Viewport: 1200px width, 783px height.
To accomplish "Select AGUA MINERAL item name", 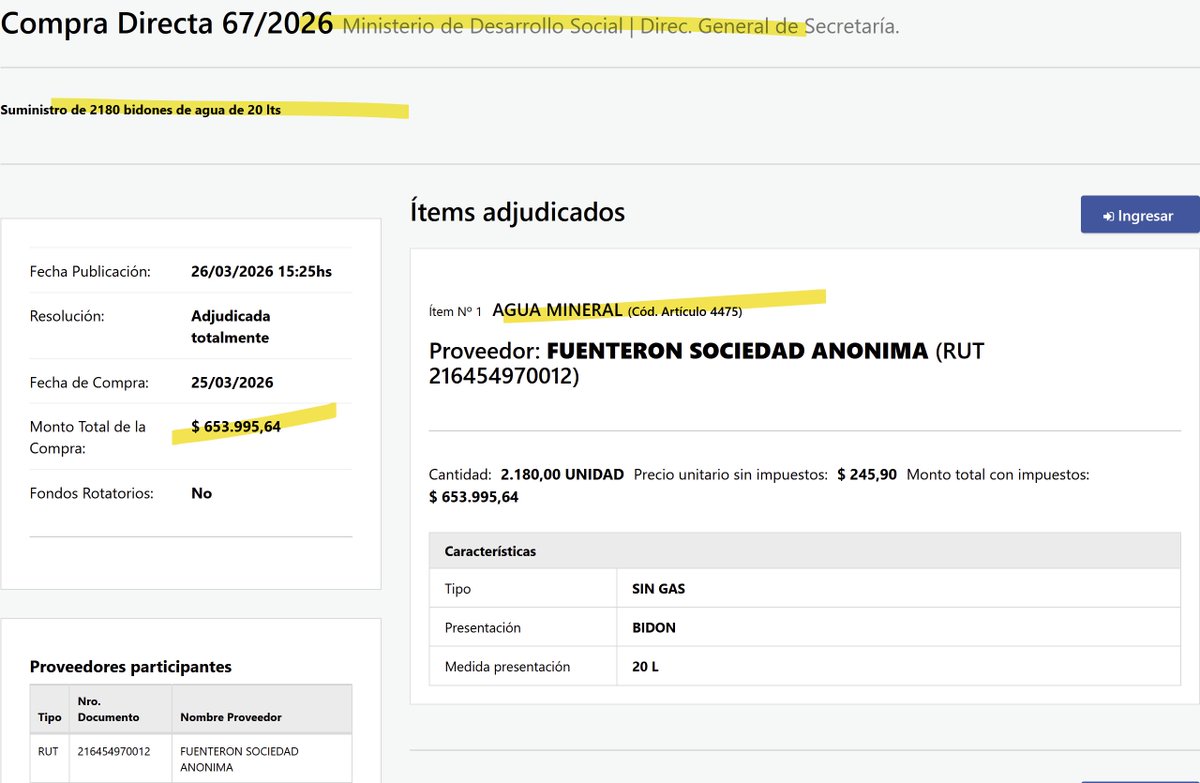I will point(557,310).
